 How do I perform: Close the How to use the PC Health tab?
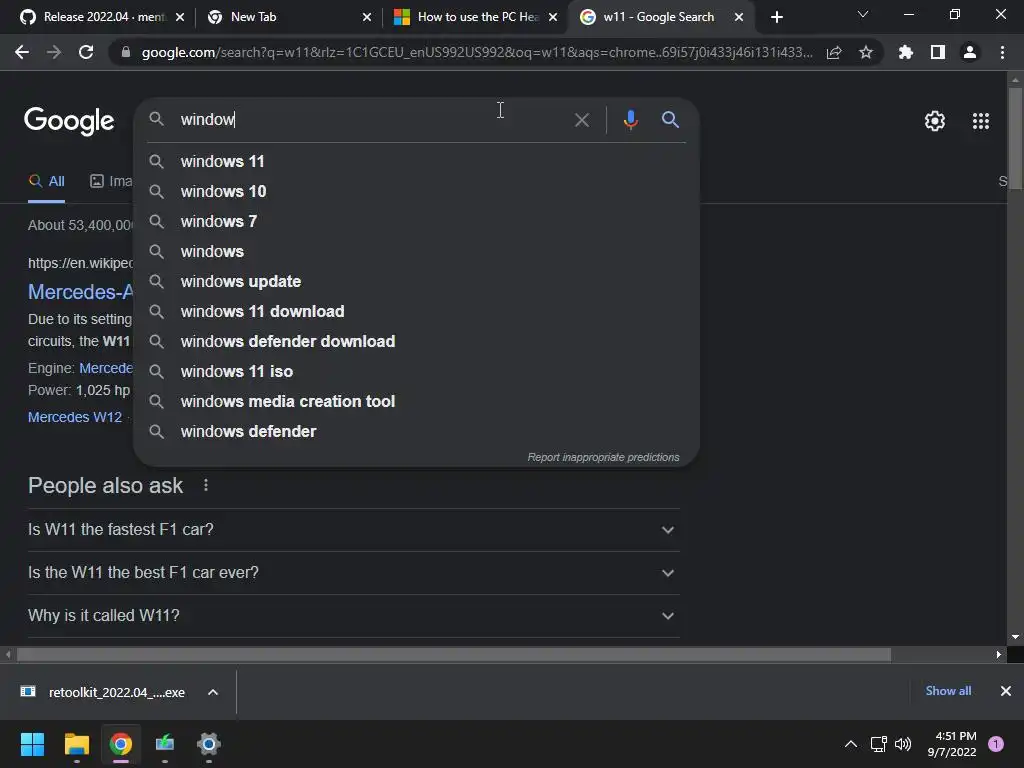click(553, 18)
